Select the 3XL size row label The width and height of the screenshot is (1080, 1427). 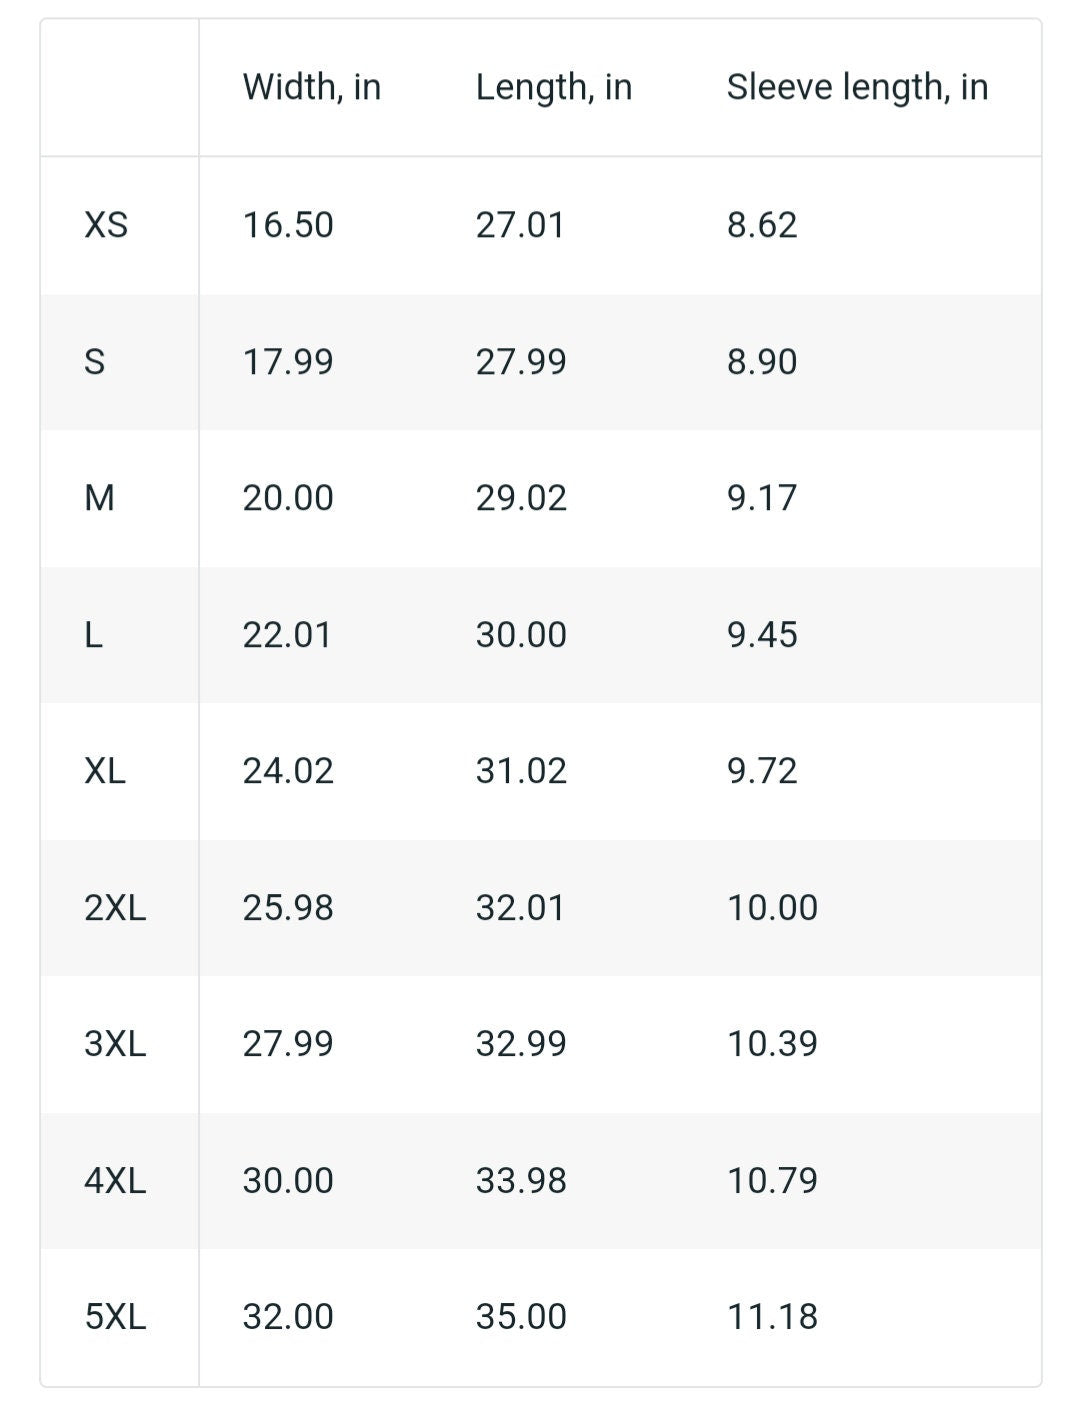coord(115,1043)
